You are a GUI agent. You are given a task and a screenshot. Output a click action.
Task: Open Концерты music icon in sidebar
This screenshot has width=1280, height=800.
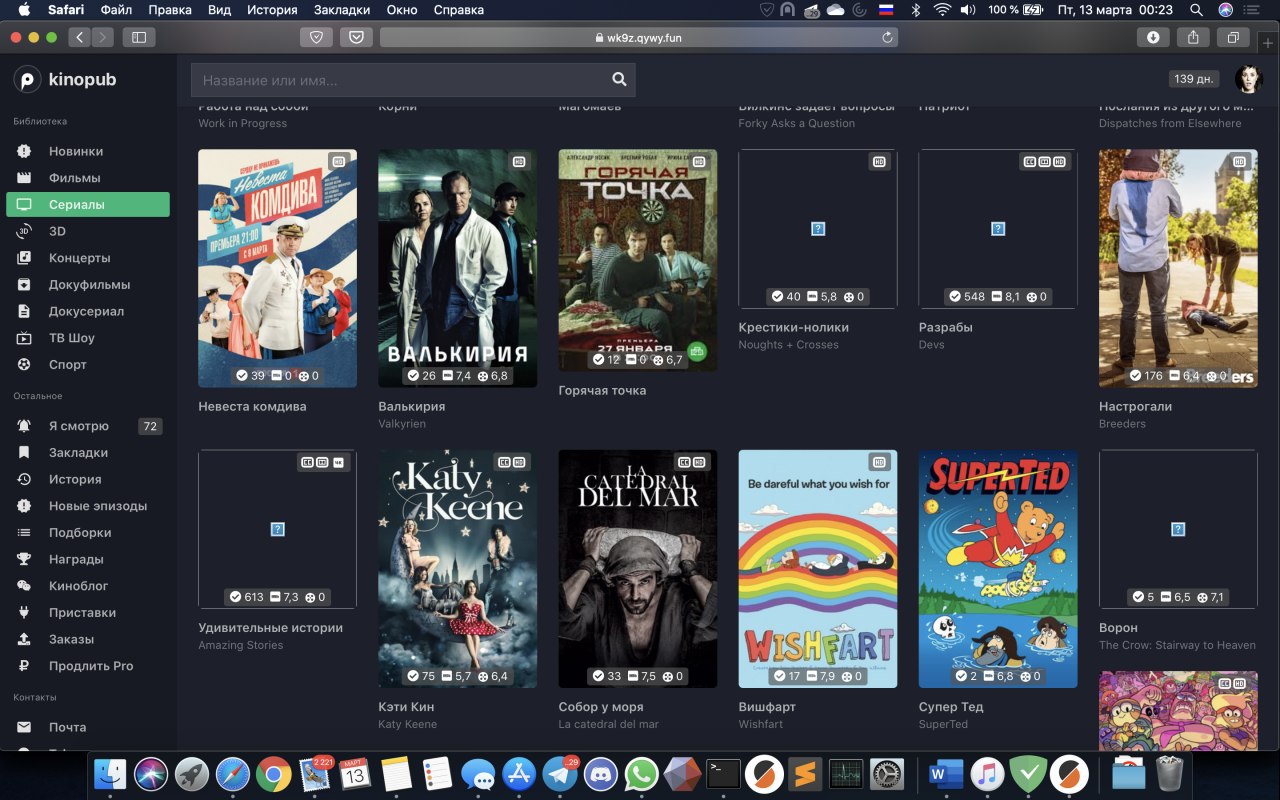[25, 258]
